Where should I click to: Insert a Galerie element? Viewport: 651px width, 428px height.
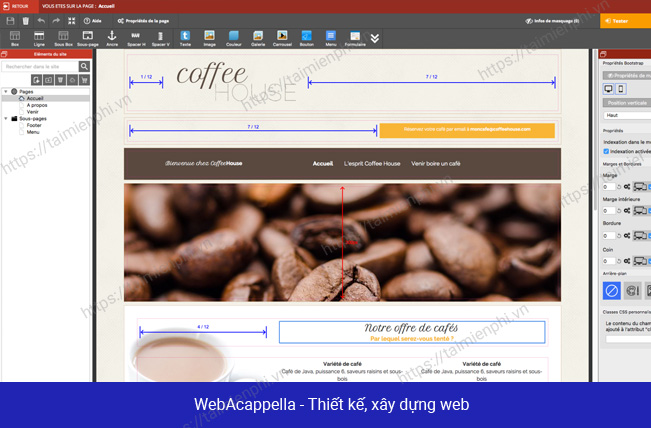(x=258, y=39)
